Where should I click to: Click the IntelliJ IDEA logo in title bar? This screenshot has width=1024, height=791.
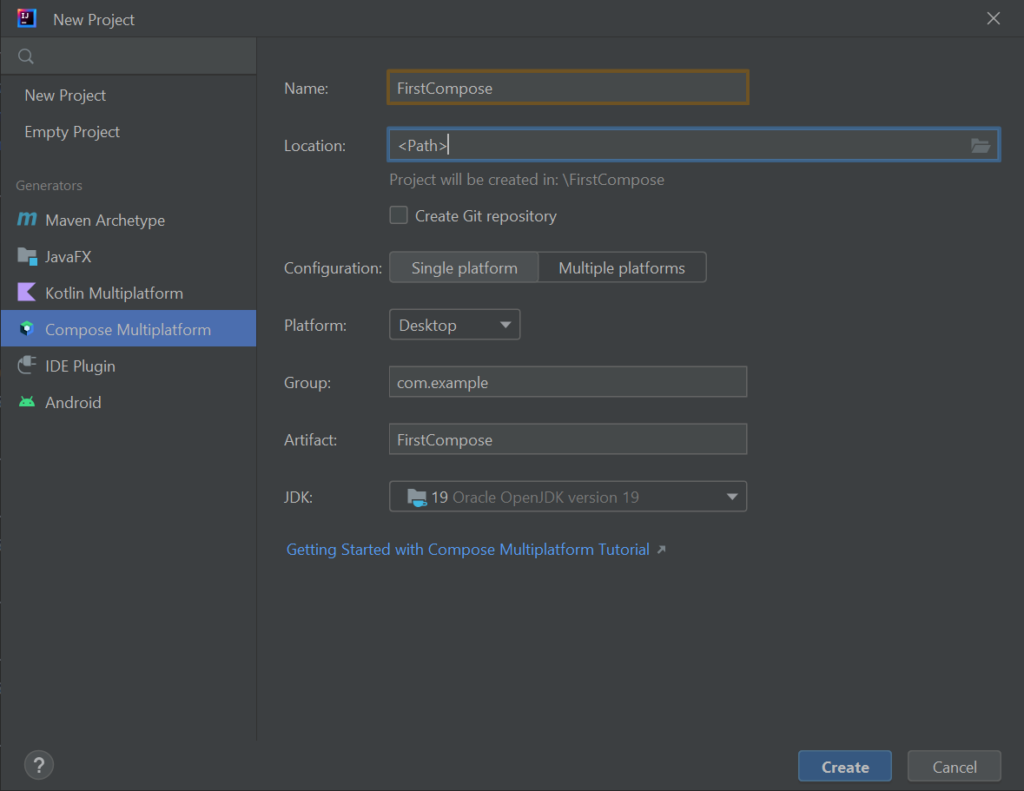pyautogui.click(x=27, y=18)
